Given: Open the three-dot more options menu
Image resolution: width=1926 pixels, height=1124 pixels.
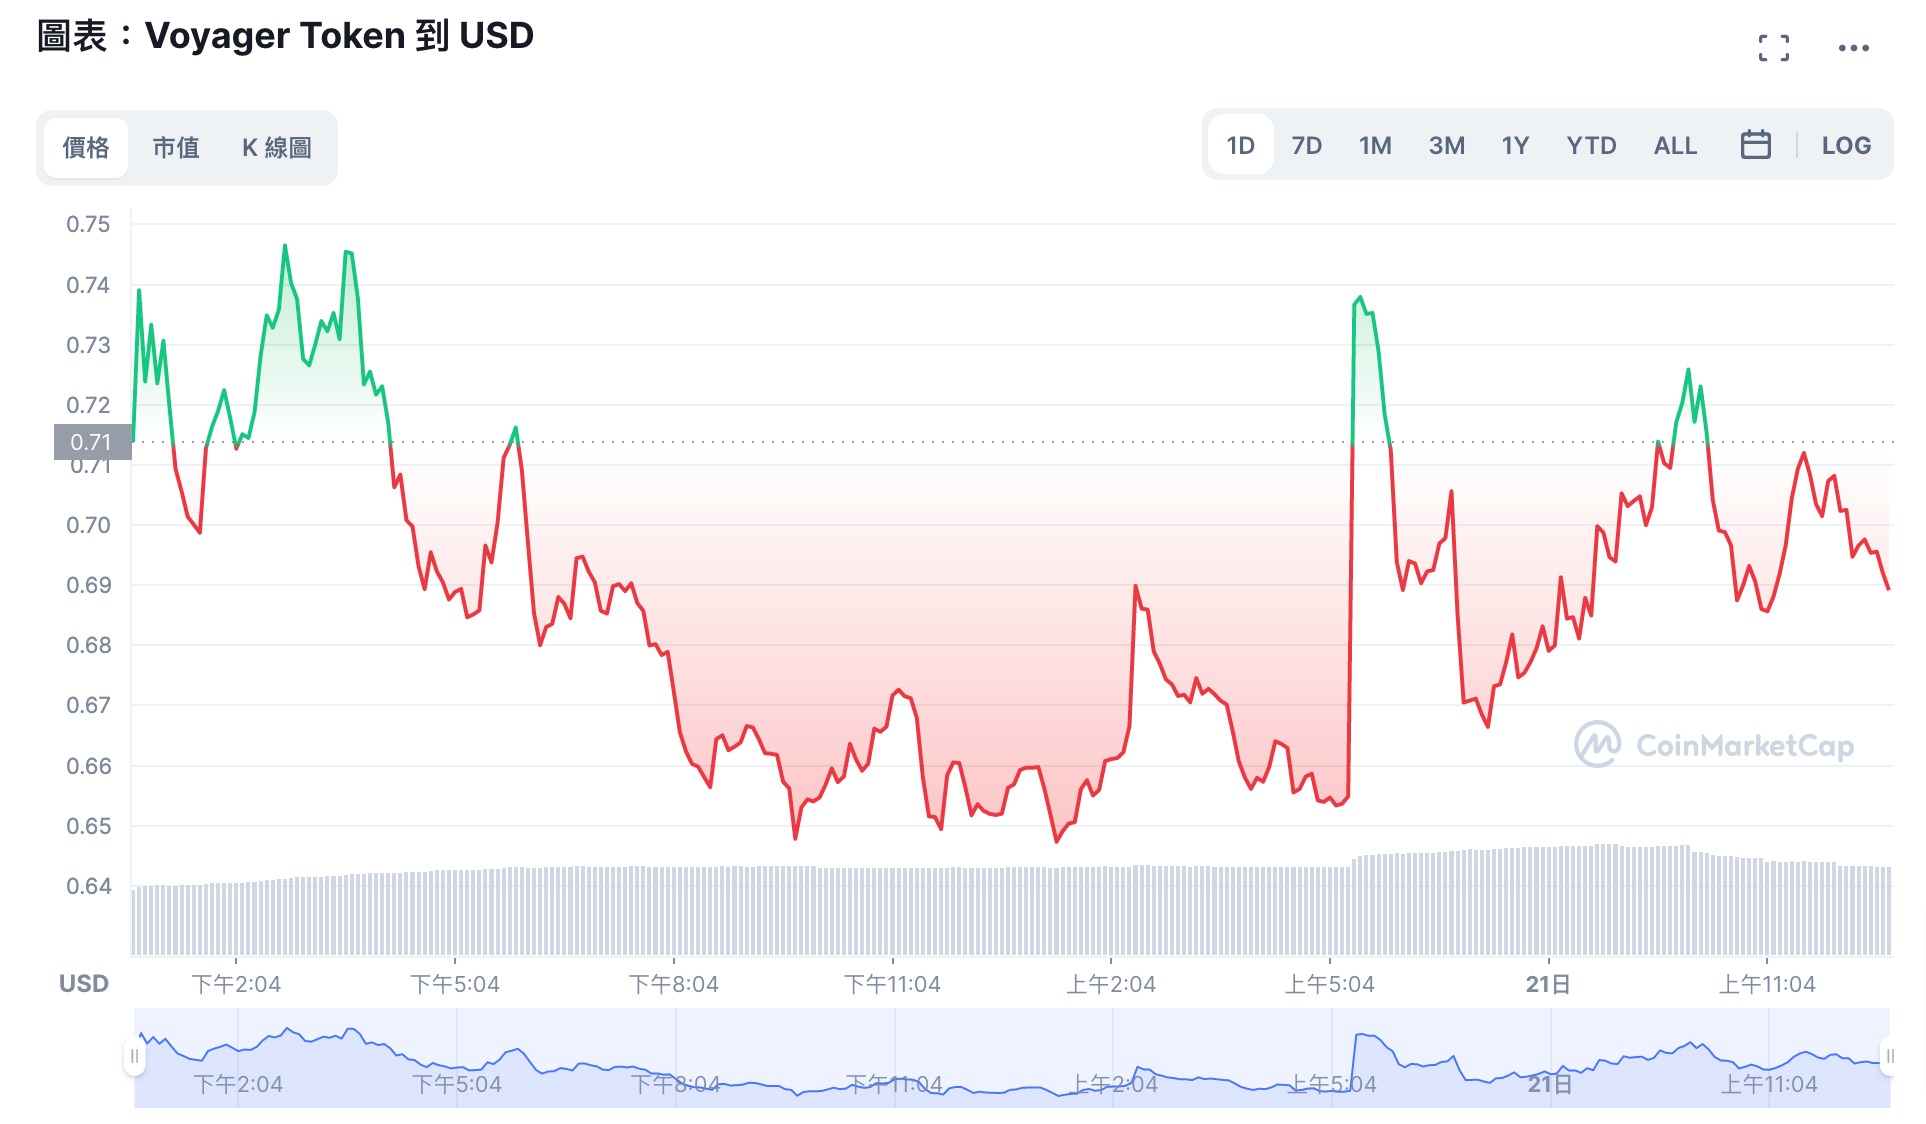Looking at the screenshot, I should coord(1853,47).
